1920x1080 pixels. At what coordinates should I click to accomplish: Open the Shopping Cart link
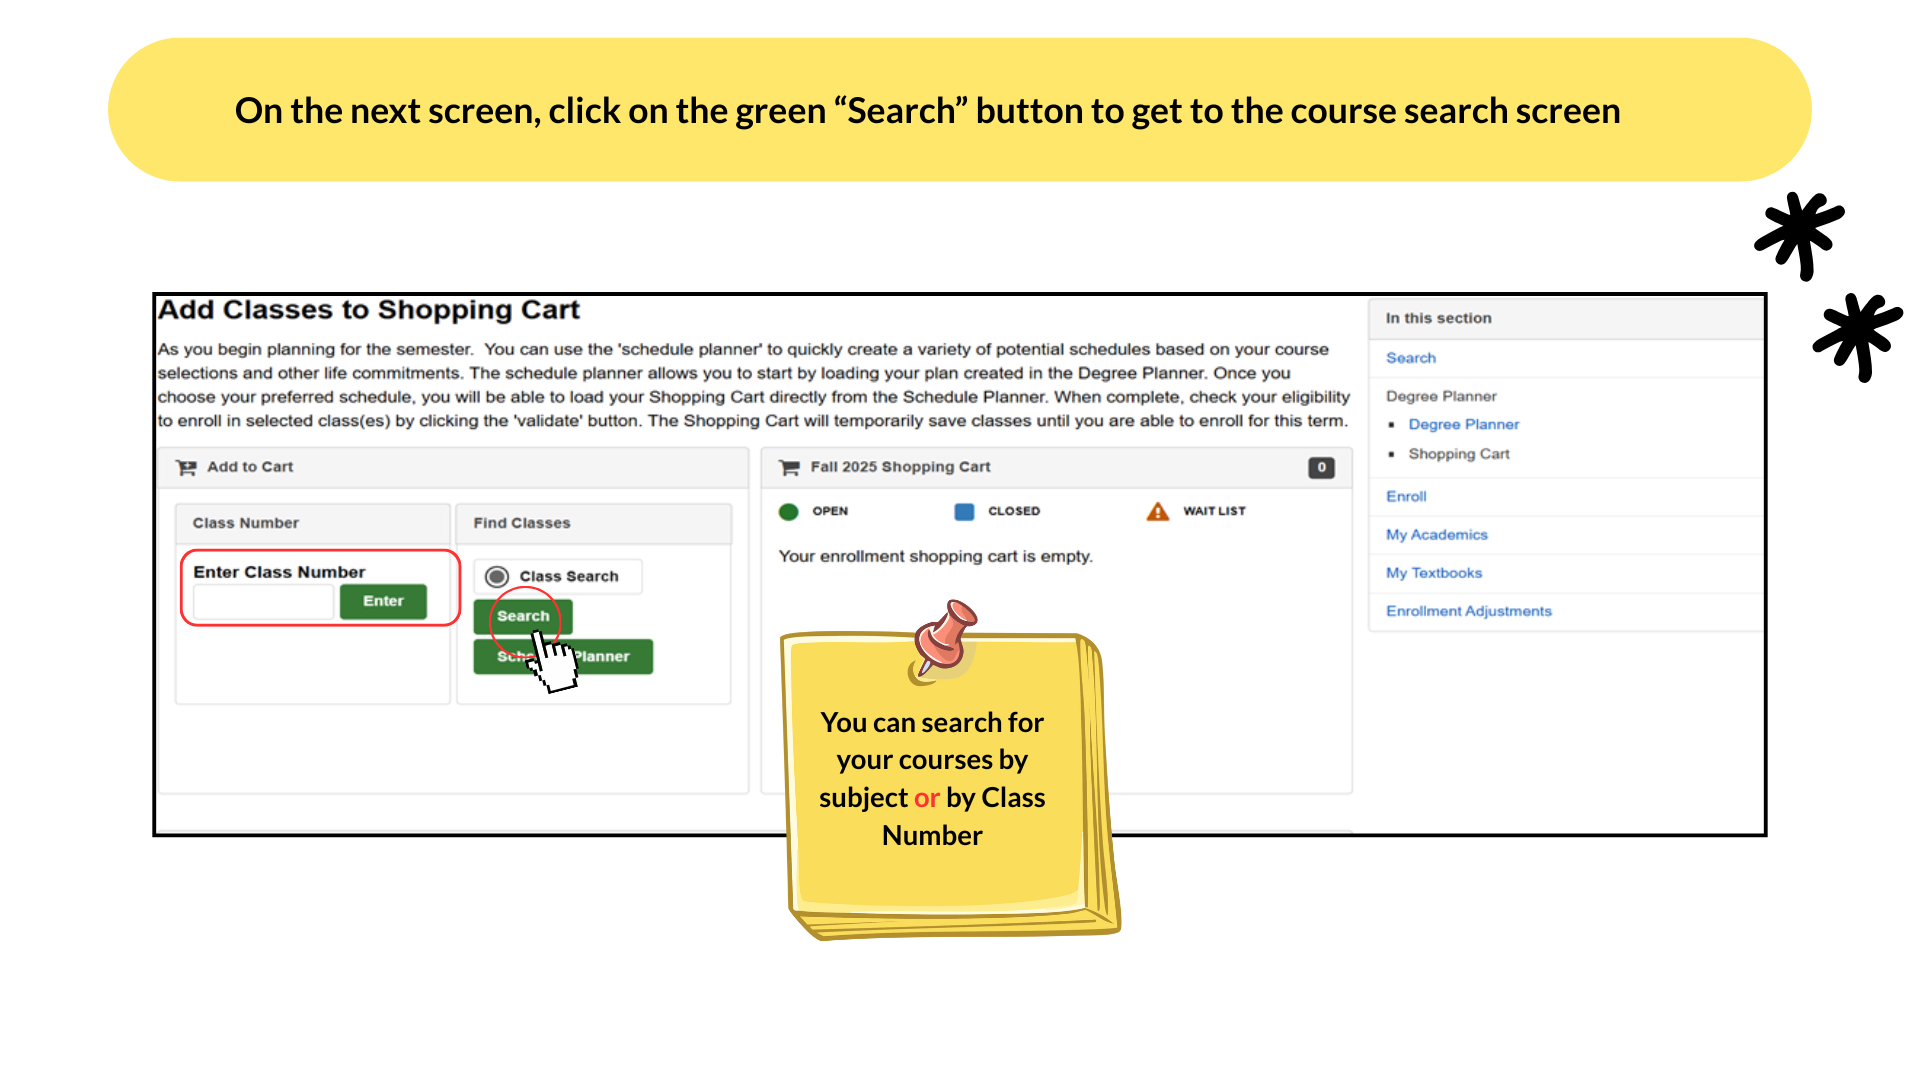pyautogui.click(x=1459, y=453)
